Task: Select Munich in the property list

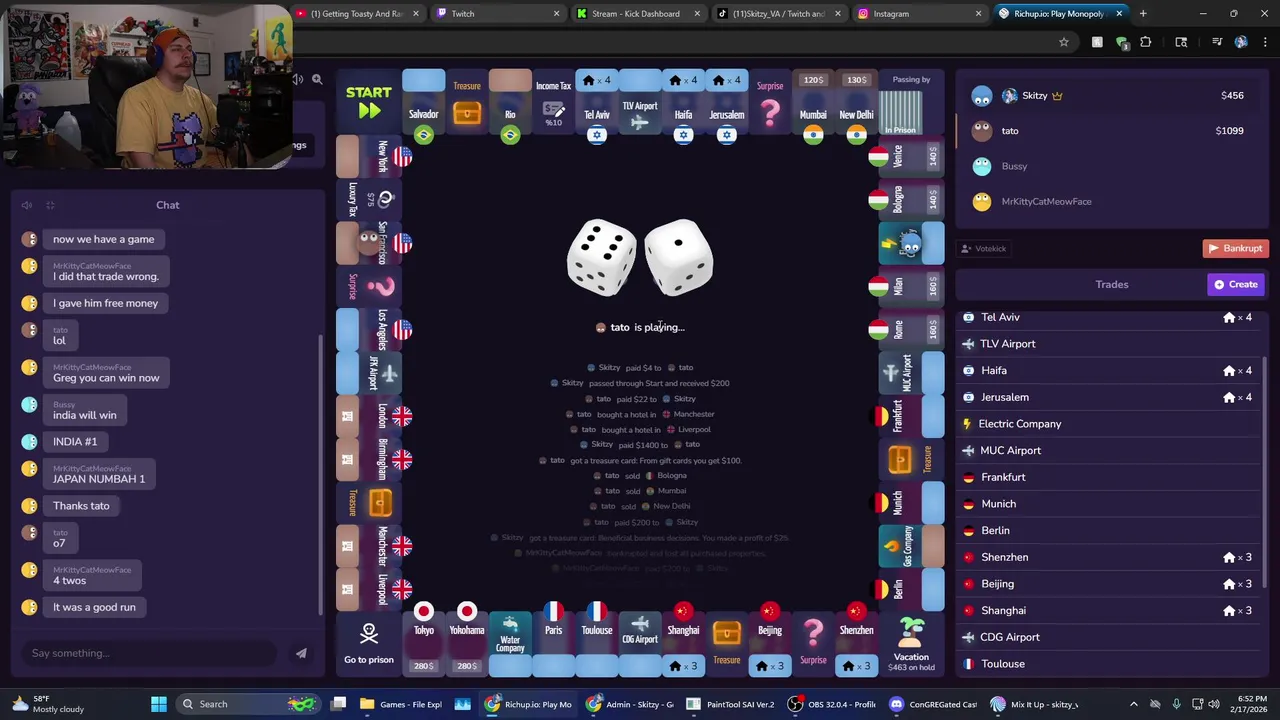Action: pos(1108,504)
